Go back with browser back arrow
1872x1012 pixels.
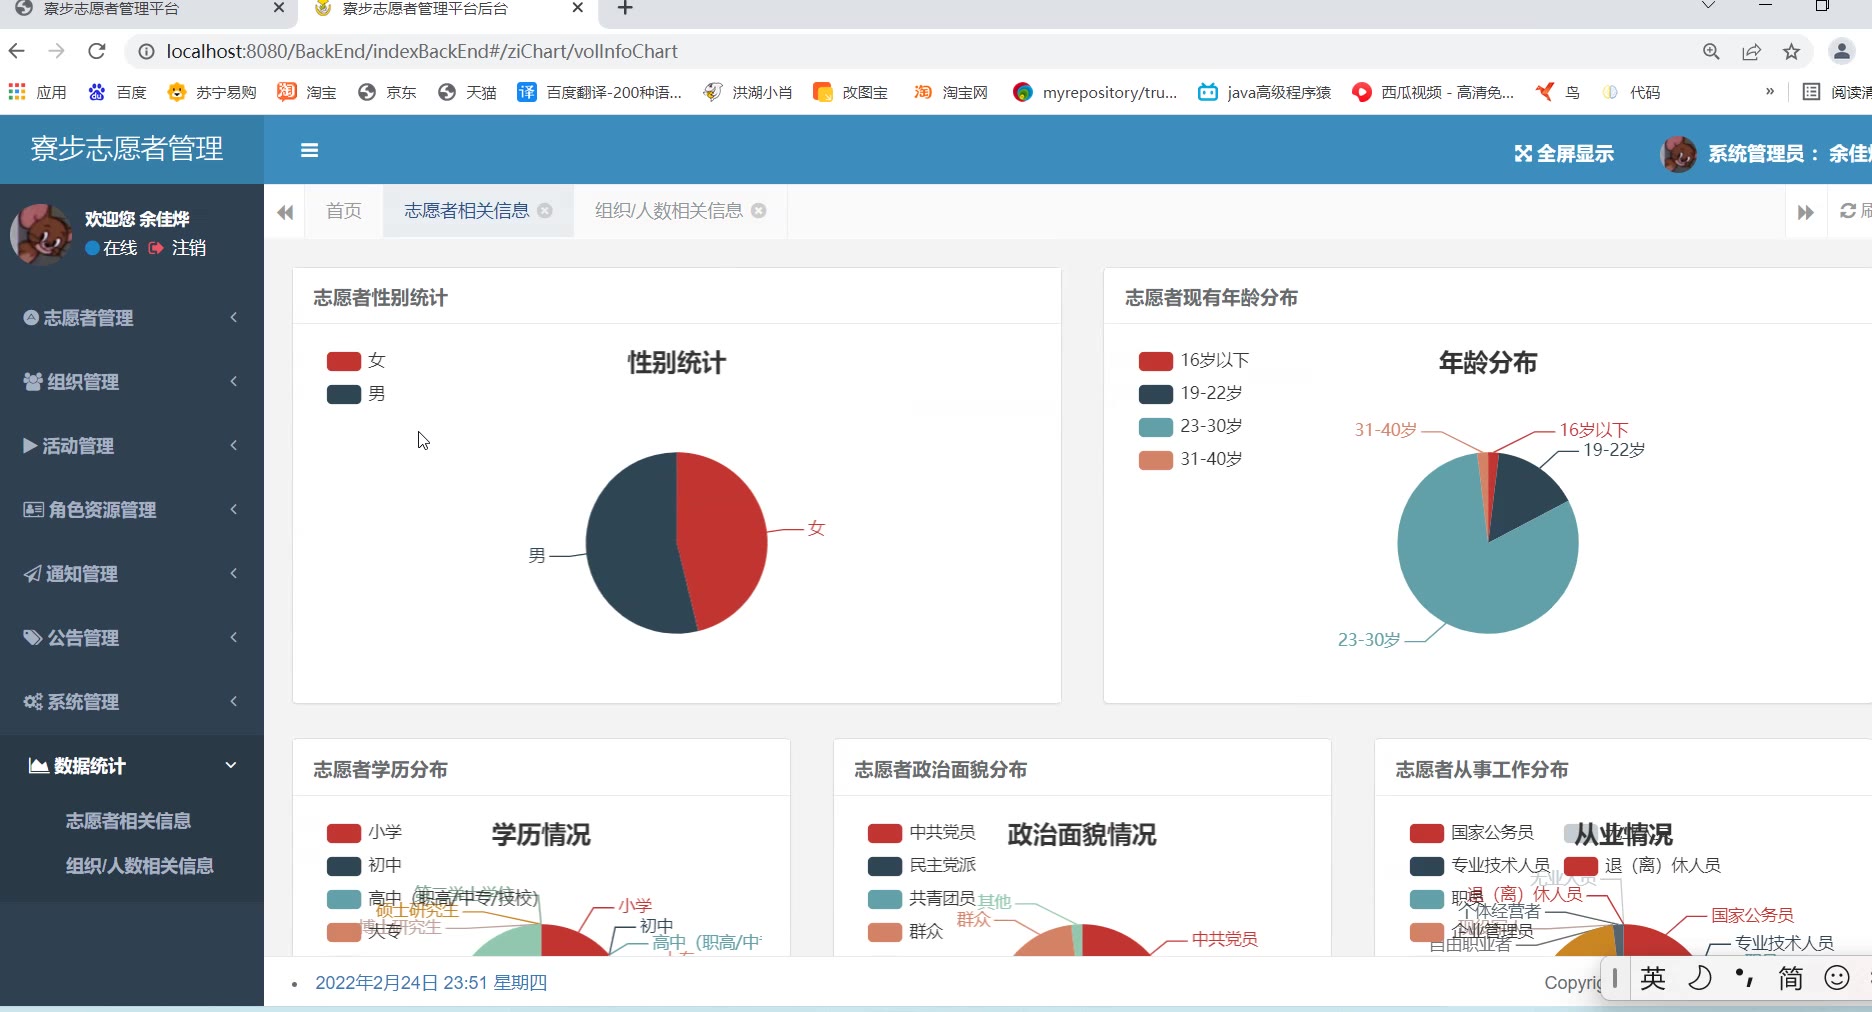pos(17,51)
